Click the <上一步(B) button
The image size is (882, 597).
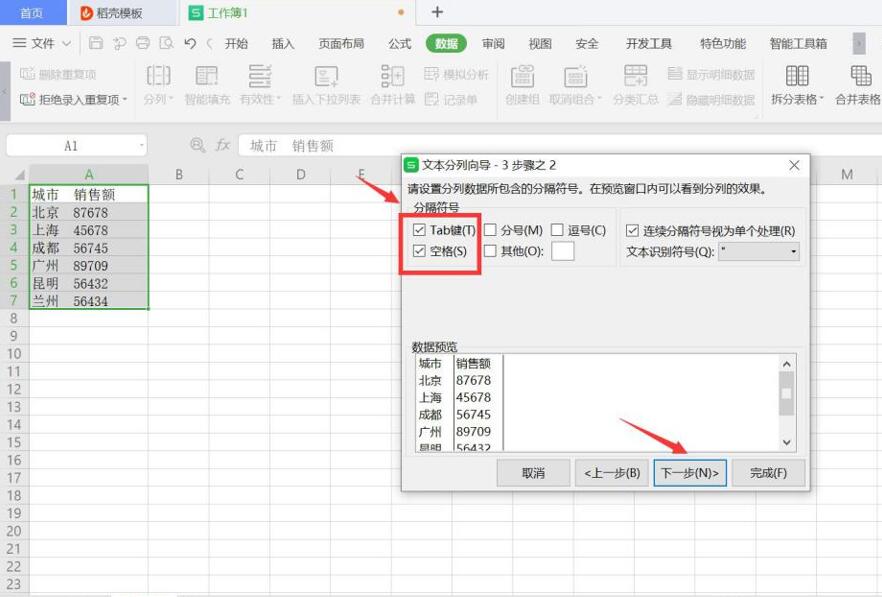click(612, 473)
